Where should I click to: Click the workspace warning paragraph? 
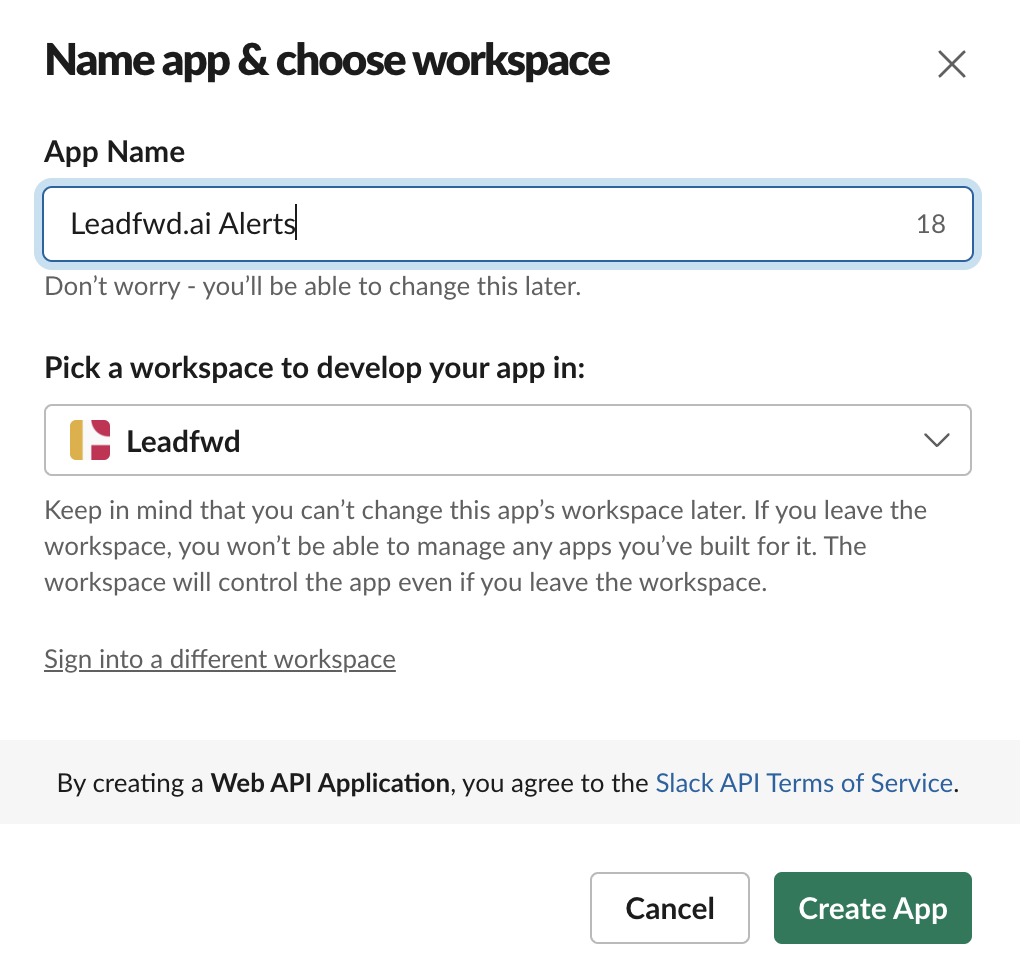coord(485,546)
